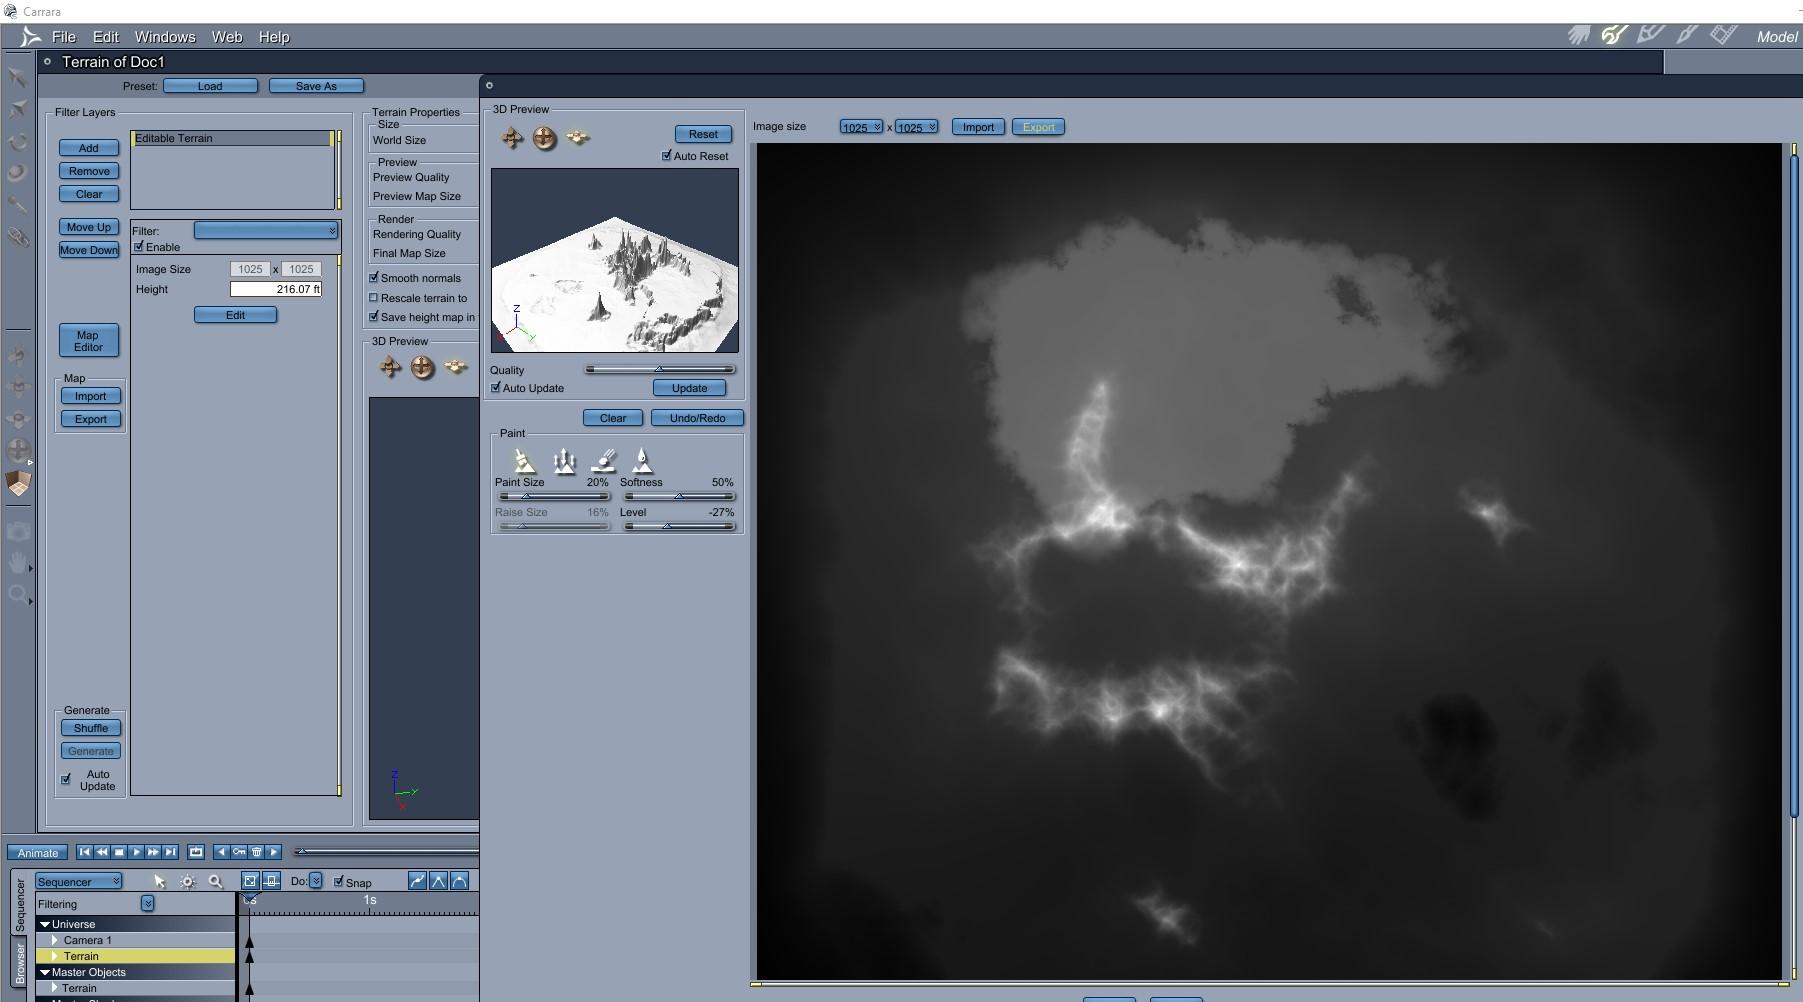Image resolution: width=1803 pixels, height=1002 pixels.
Task: Click the Height input field
Action: [276, 289]
